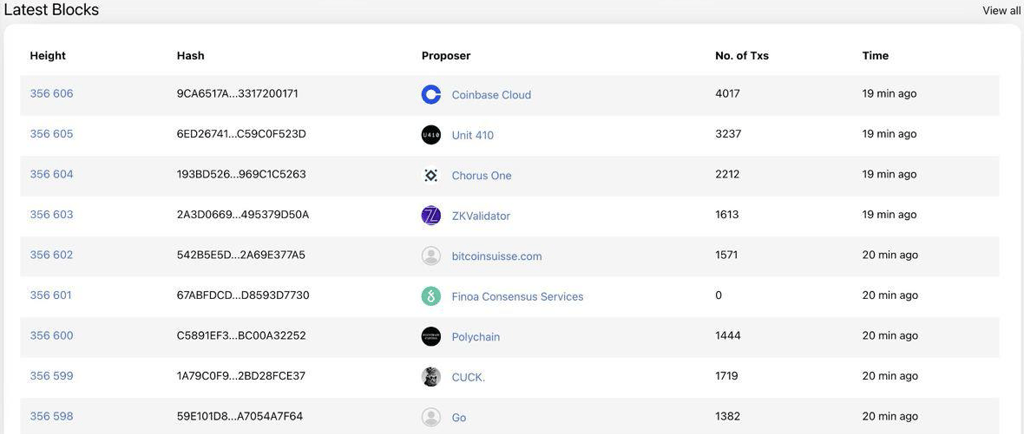Click the Unit 410 validator logo icon
1024x434 pixels.
431,135
